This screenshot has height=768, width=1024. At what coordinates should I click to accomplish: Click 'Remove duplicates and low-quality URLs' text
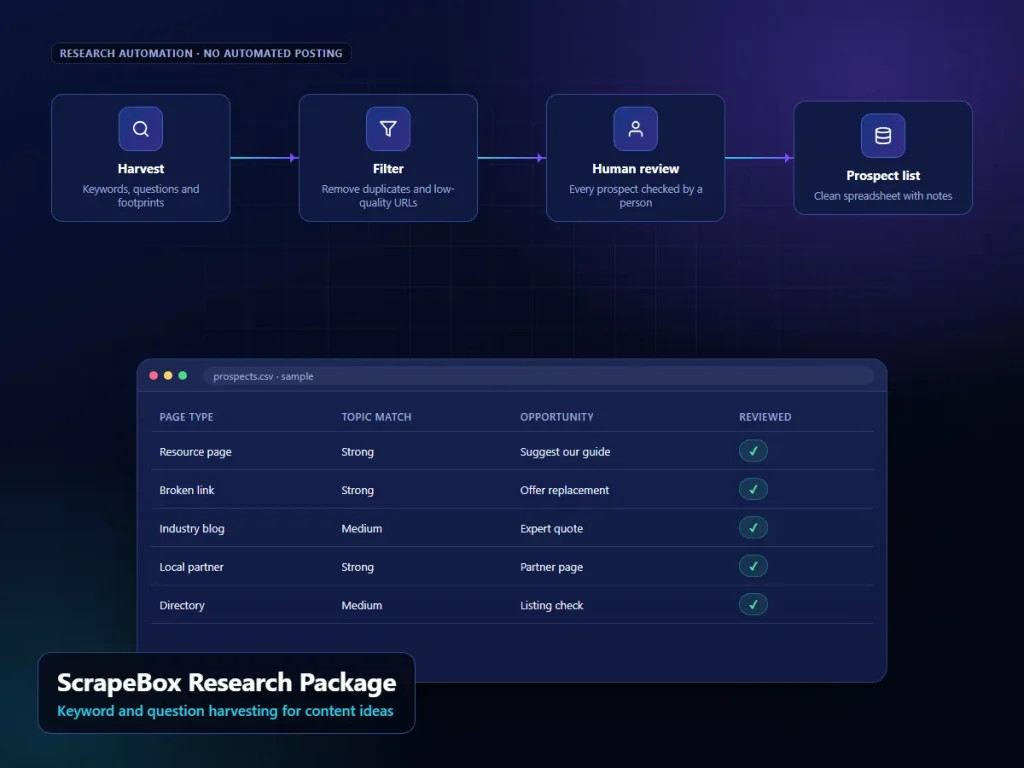[x=388, y=196]
